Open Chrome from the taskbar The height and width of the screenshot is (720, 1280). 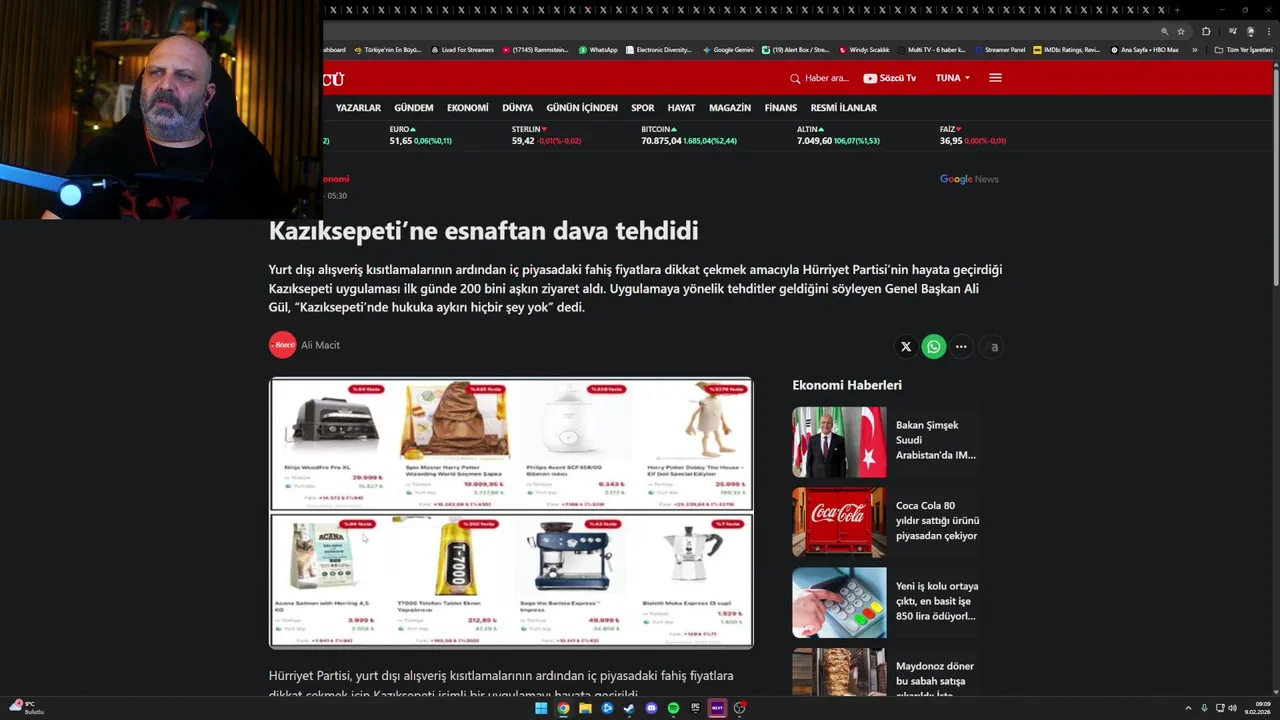point(563,708)
